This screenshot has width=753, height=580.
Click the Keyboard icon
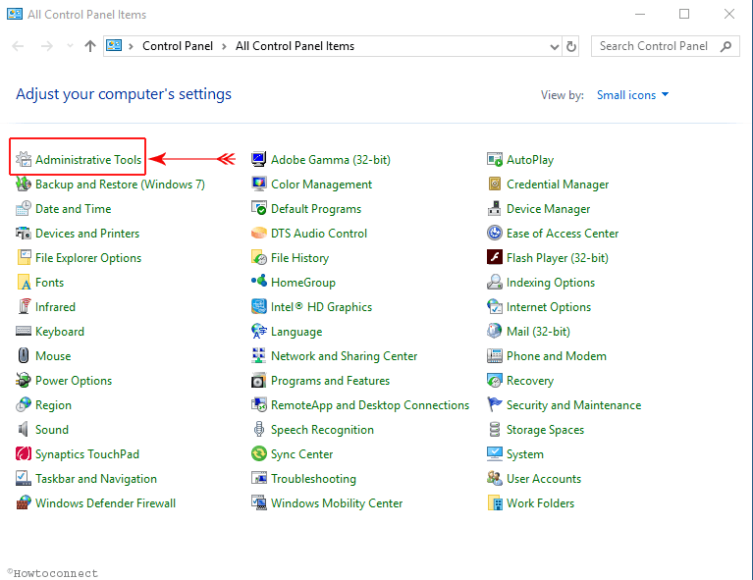click(x=24, y=331)
